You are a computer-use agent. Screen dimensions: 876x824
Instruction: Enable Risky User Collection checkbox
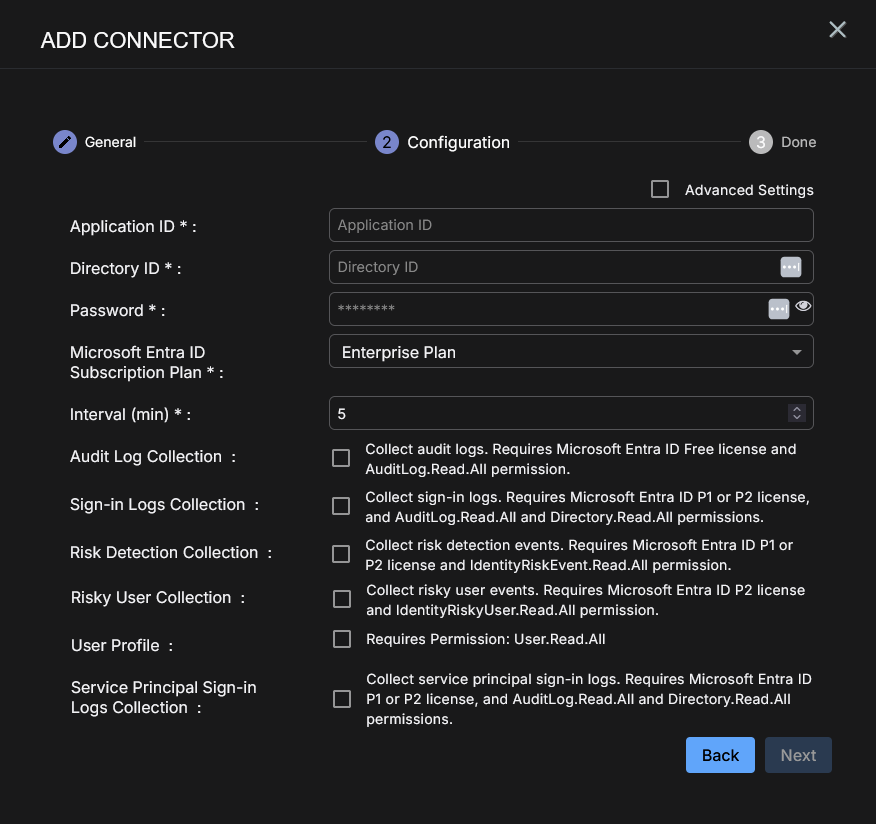point(342,599)
